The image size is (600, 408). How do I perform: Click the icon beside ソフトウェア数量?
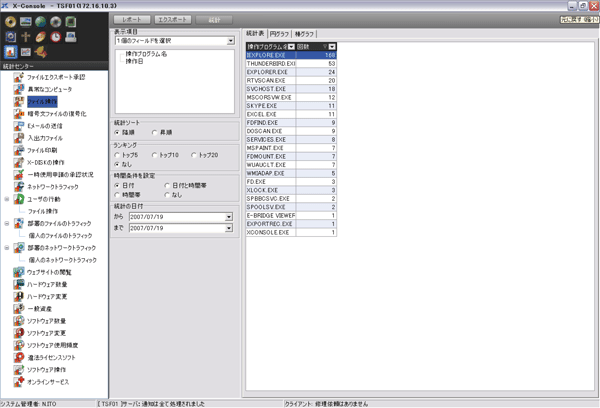[x=19, y=321]
